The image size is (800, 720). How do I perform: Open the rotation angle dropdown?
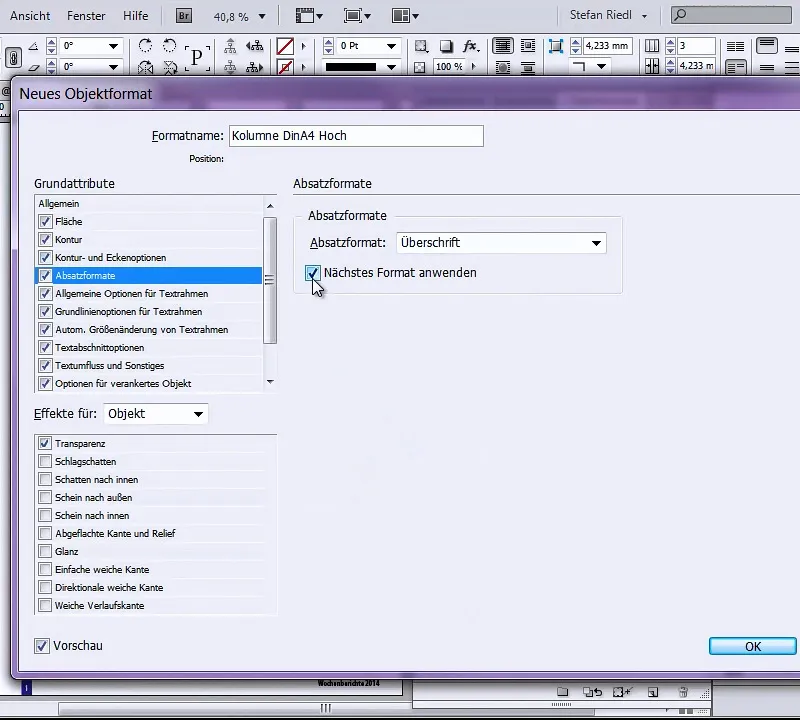tap(113, 46)
